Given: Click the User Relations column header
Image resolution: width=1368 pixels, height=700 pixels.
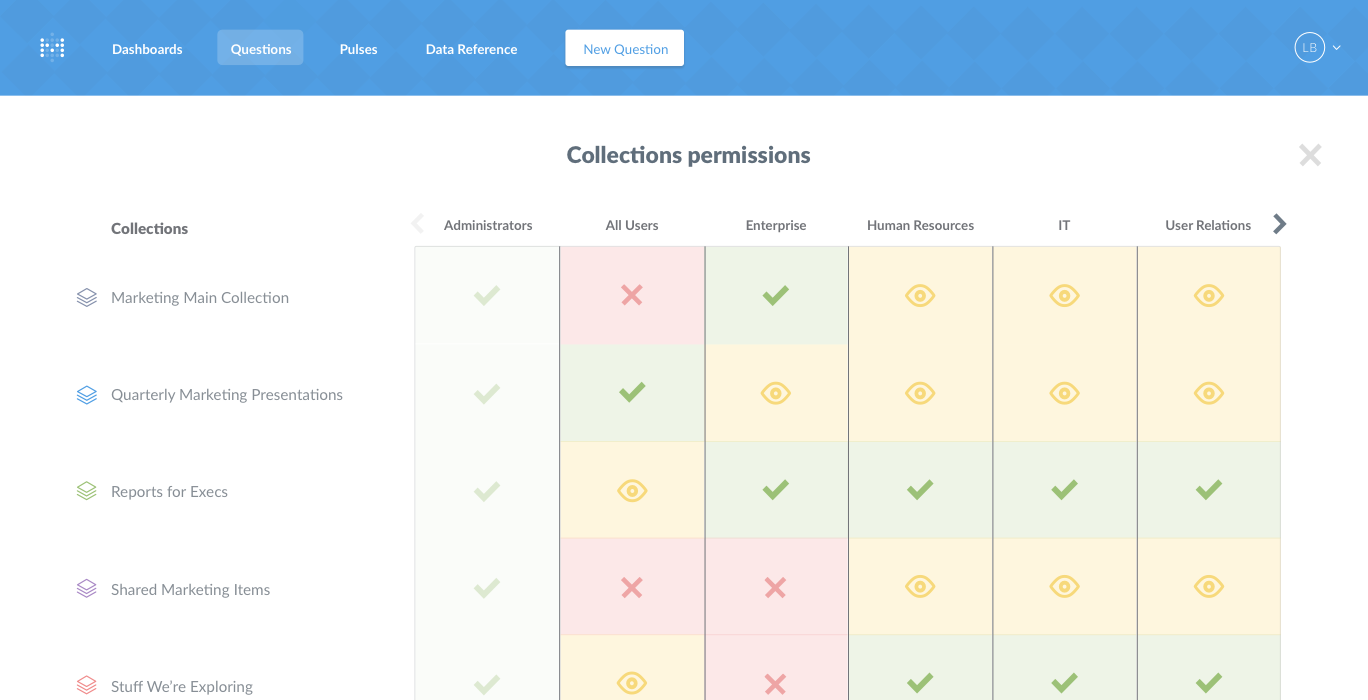Looking at the screenshot, I should point(1208,225).
